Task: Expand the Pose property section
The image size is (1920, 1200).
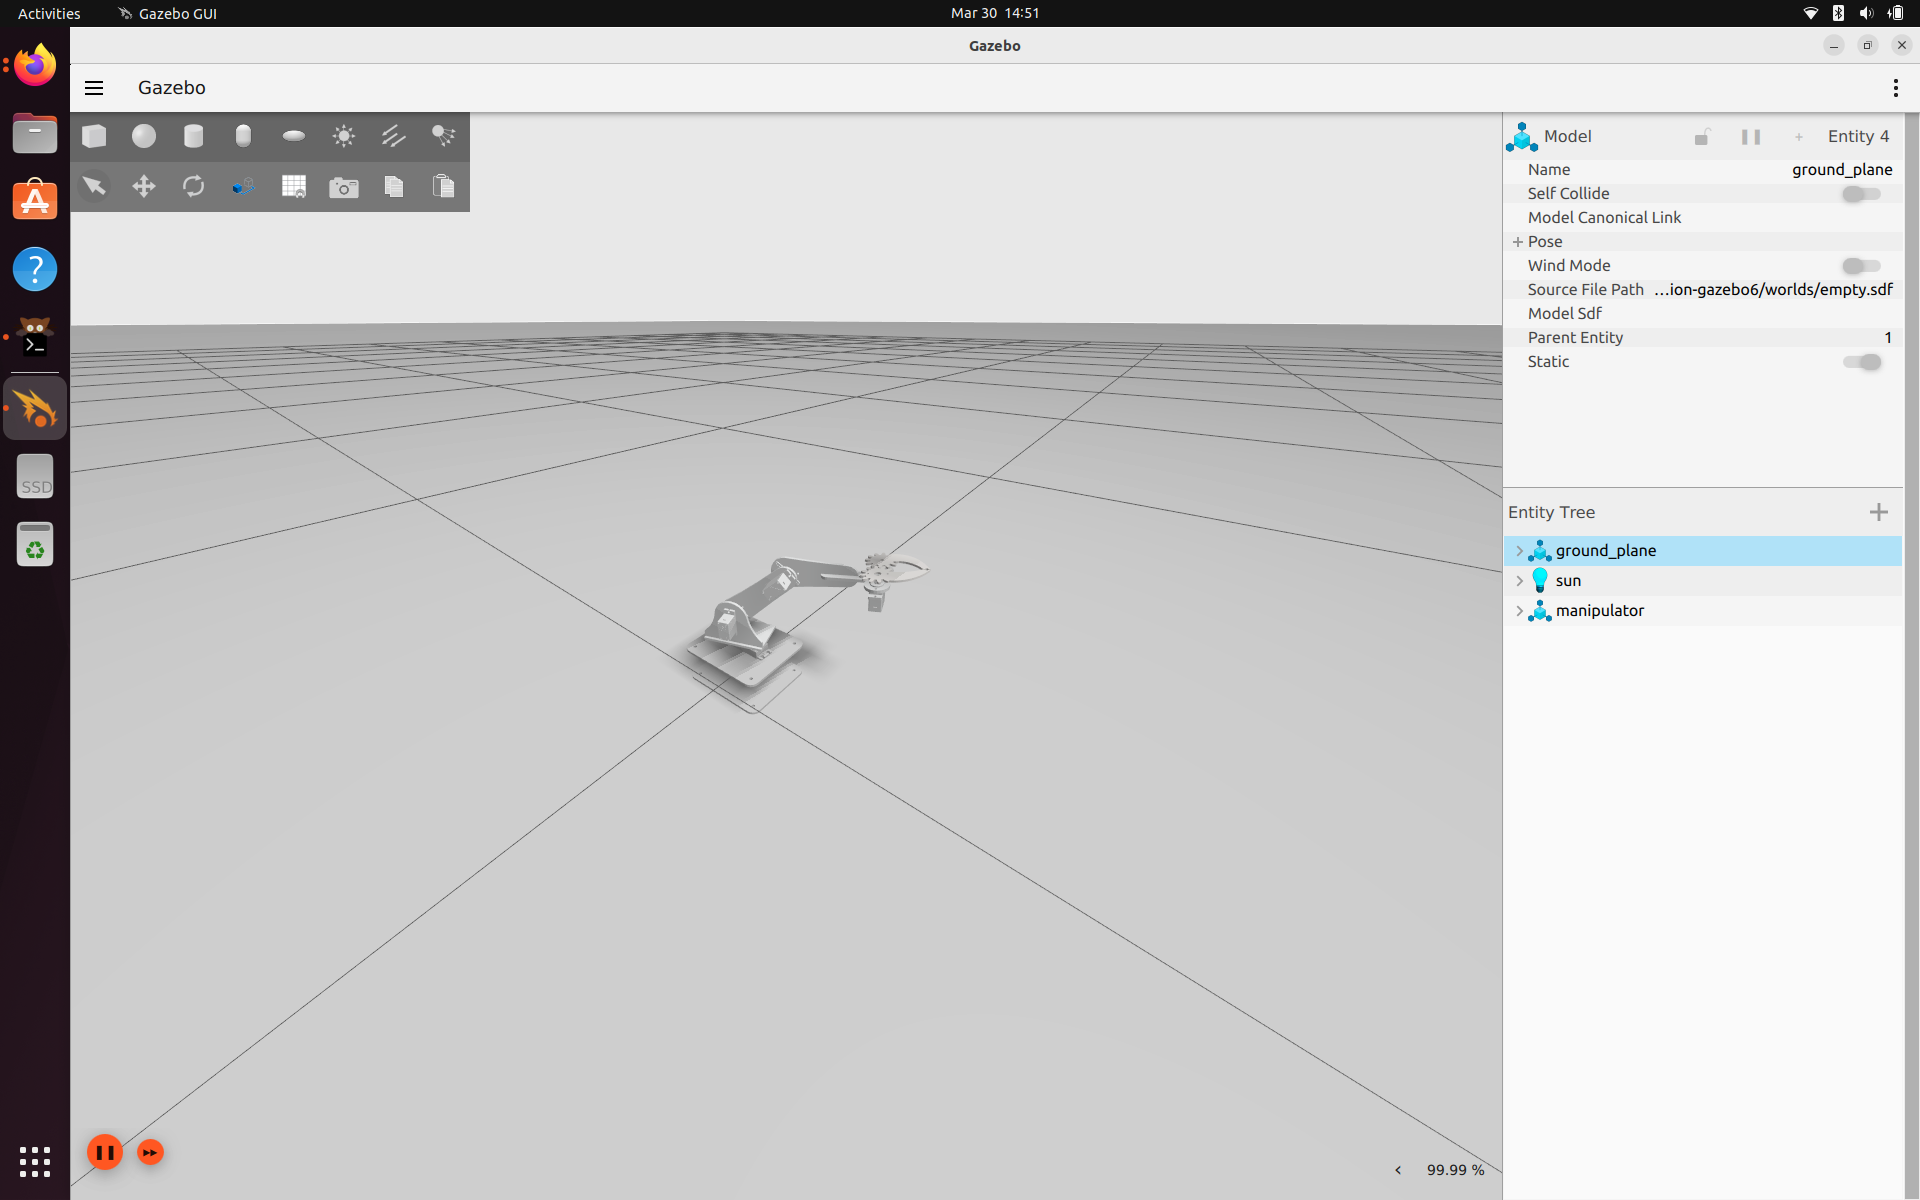Action: [1518, 242]
